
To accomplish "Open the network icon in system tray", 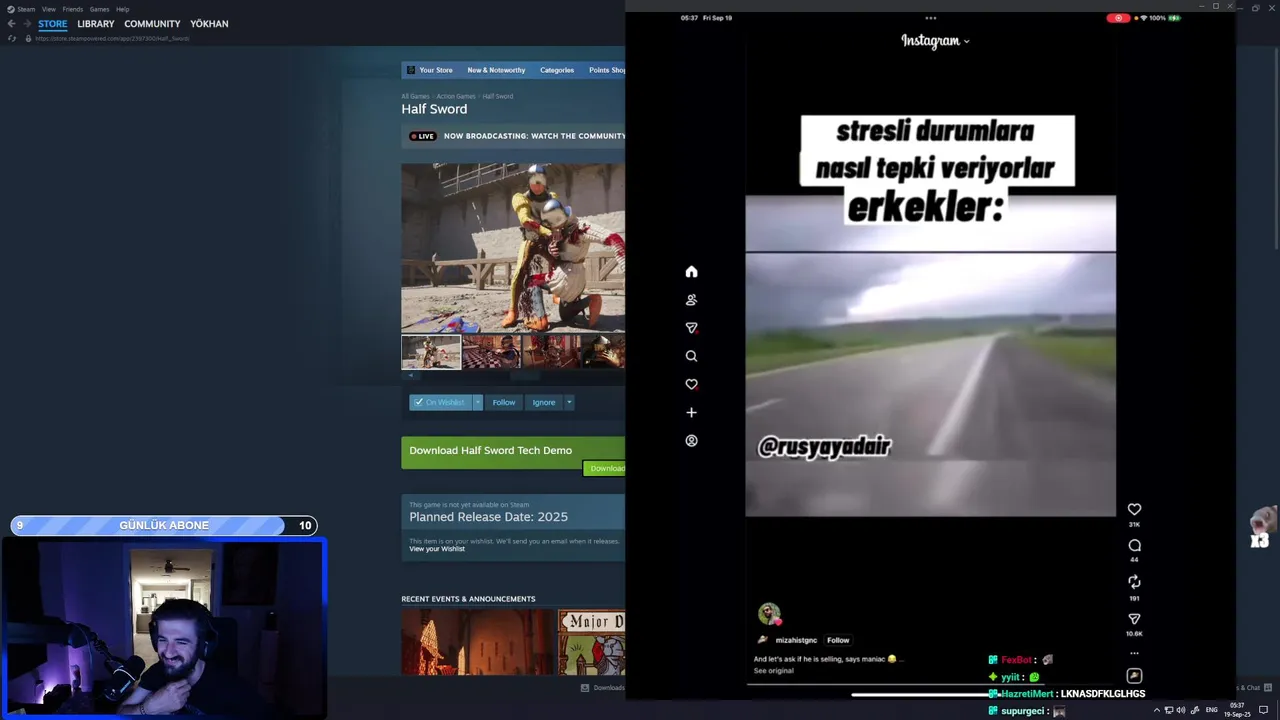I will point(1169,710).
